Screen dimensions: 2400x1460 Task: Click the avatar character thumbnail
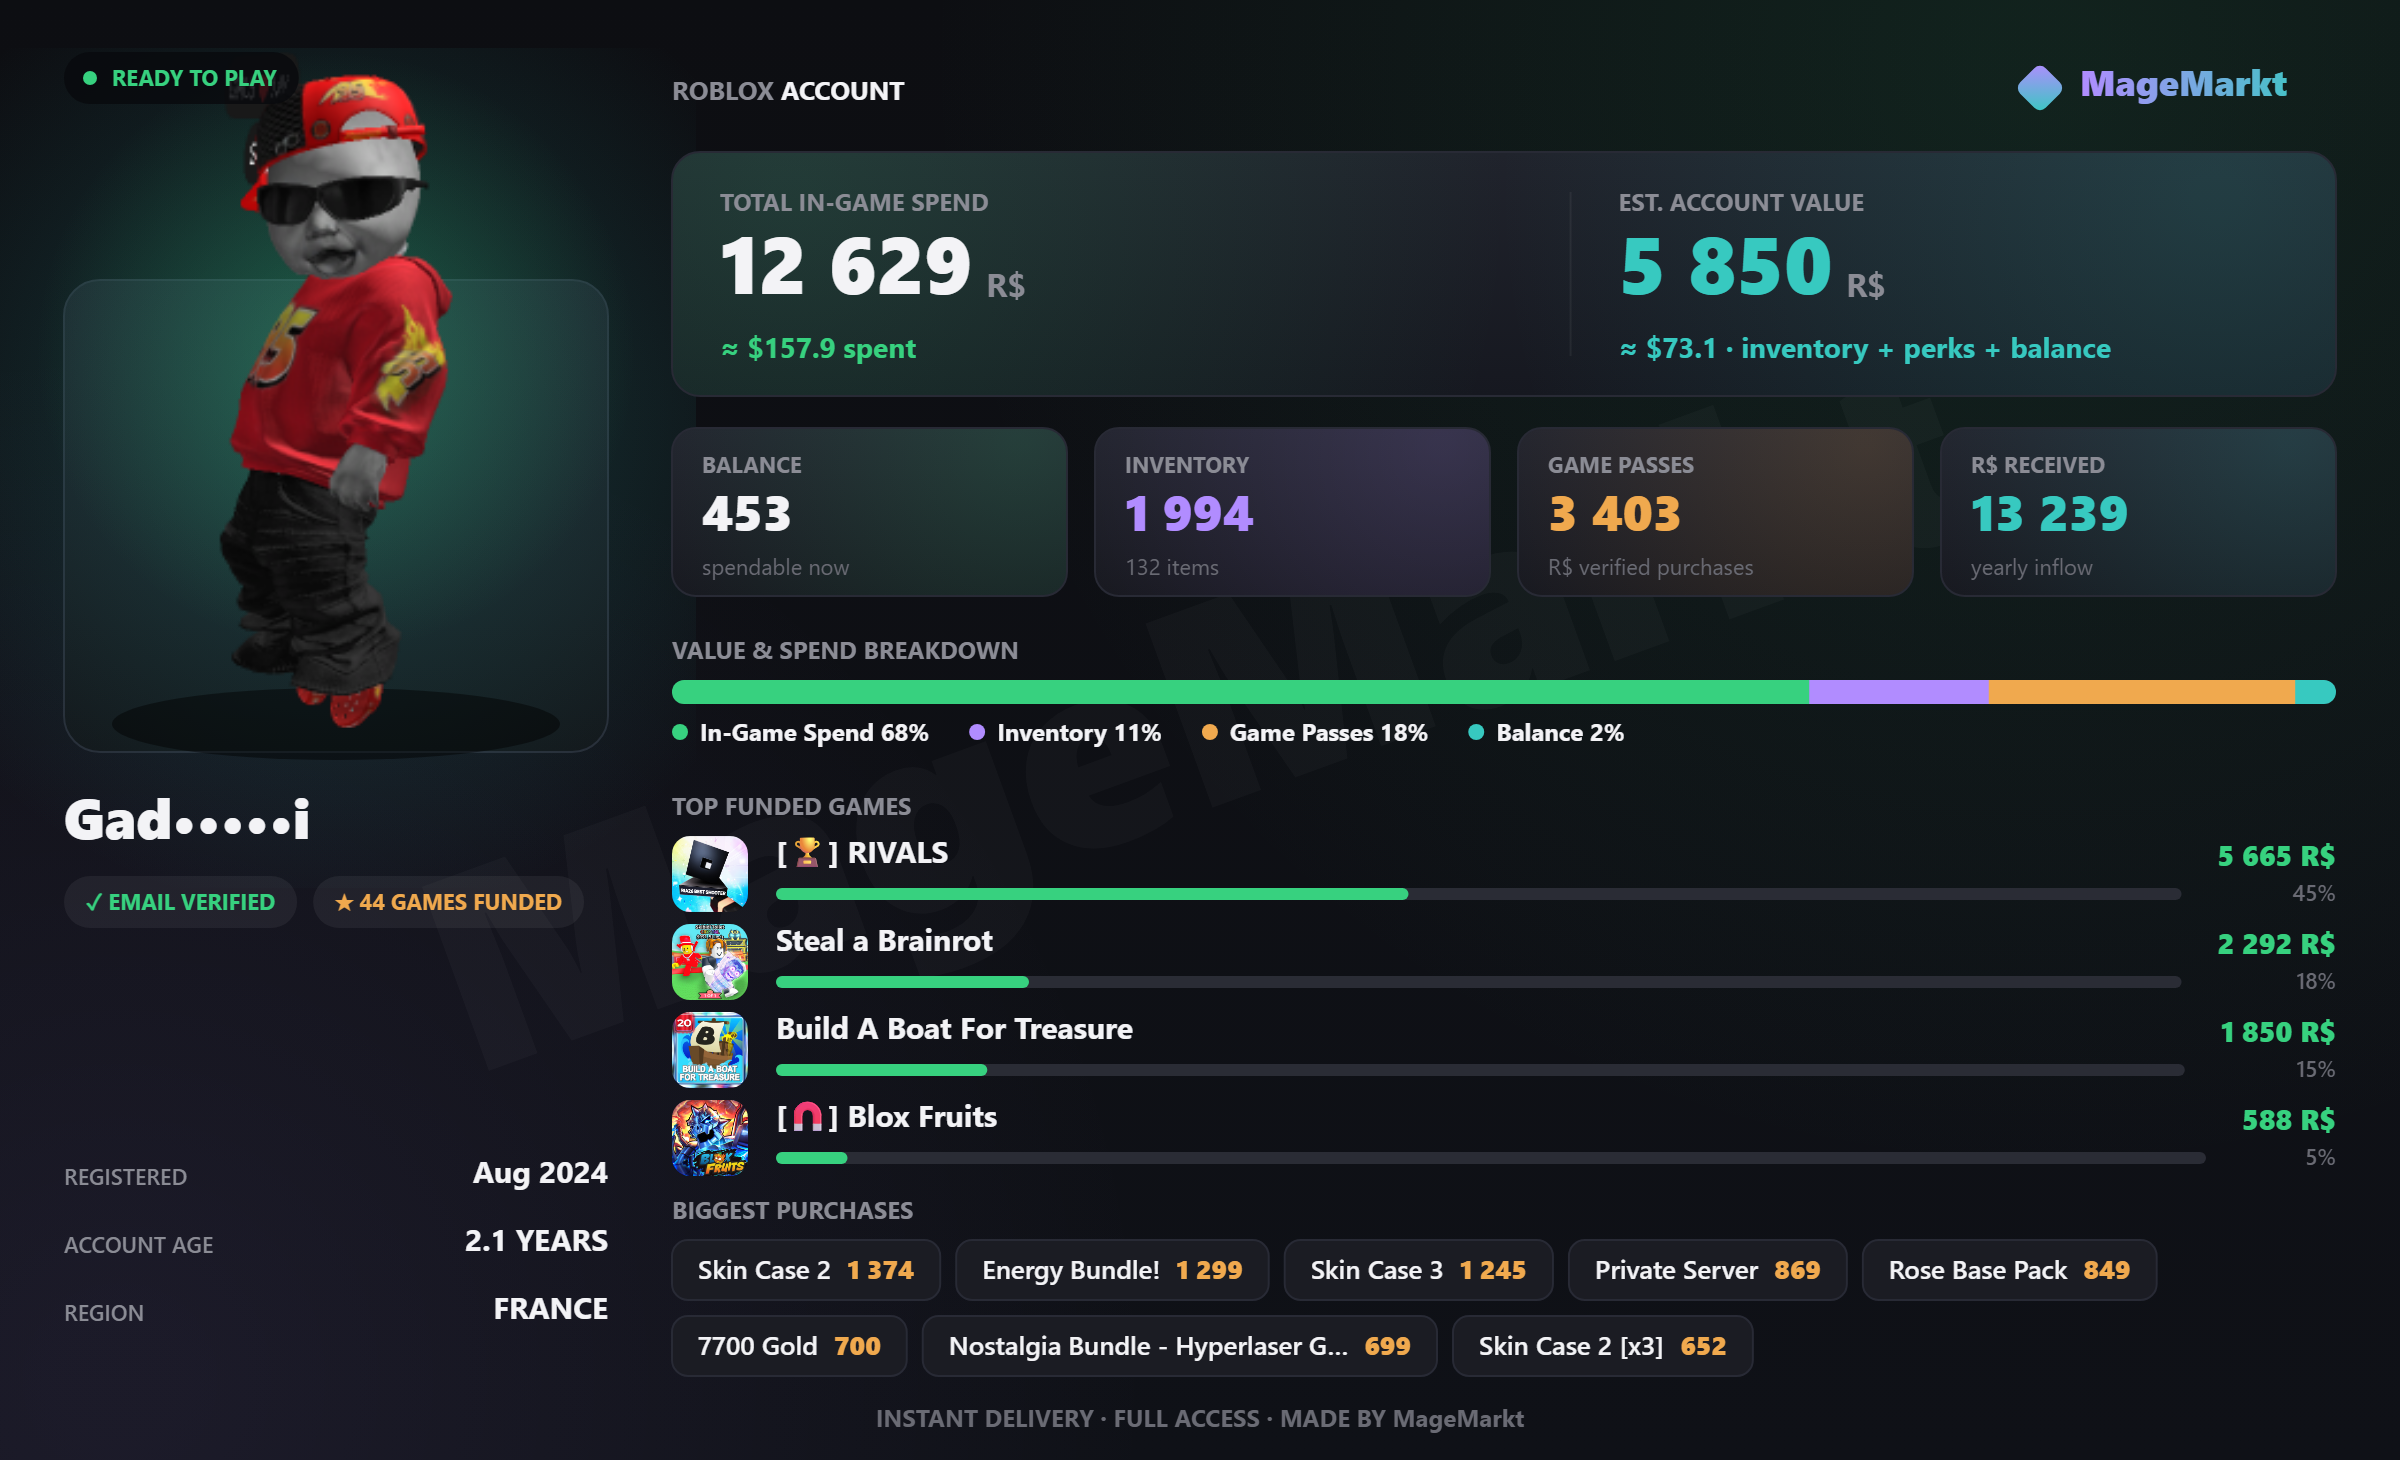click(x=336, y=400)
